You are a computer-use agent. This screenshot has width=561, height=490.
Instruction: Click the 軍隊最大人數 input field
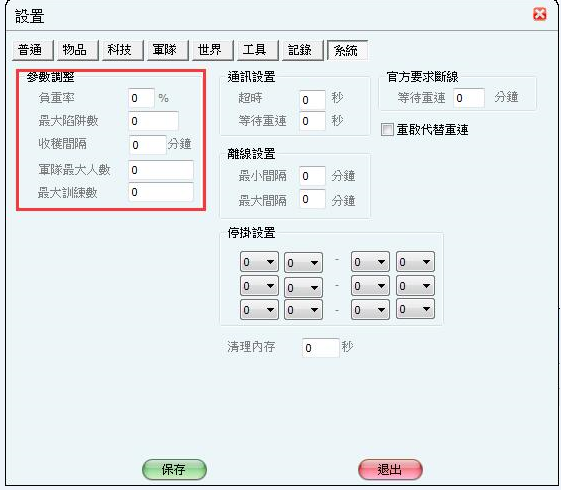(161, 170)
